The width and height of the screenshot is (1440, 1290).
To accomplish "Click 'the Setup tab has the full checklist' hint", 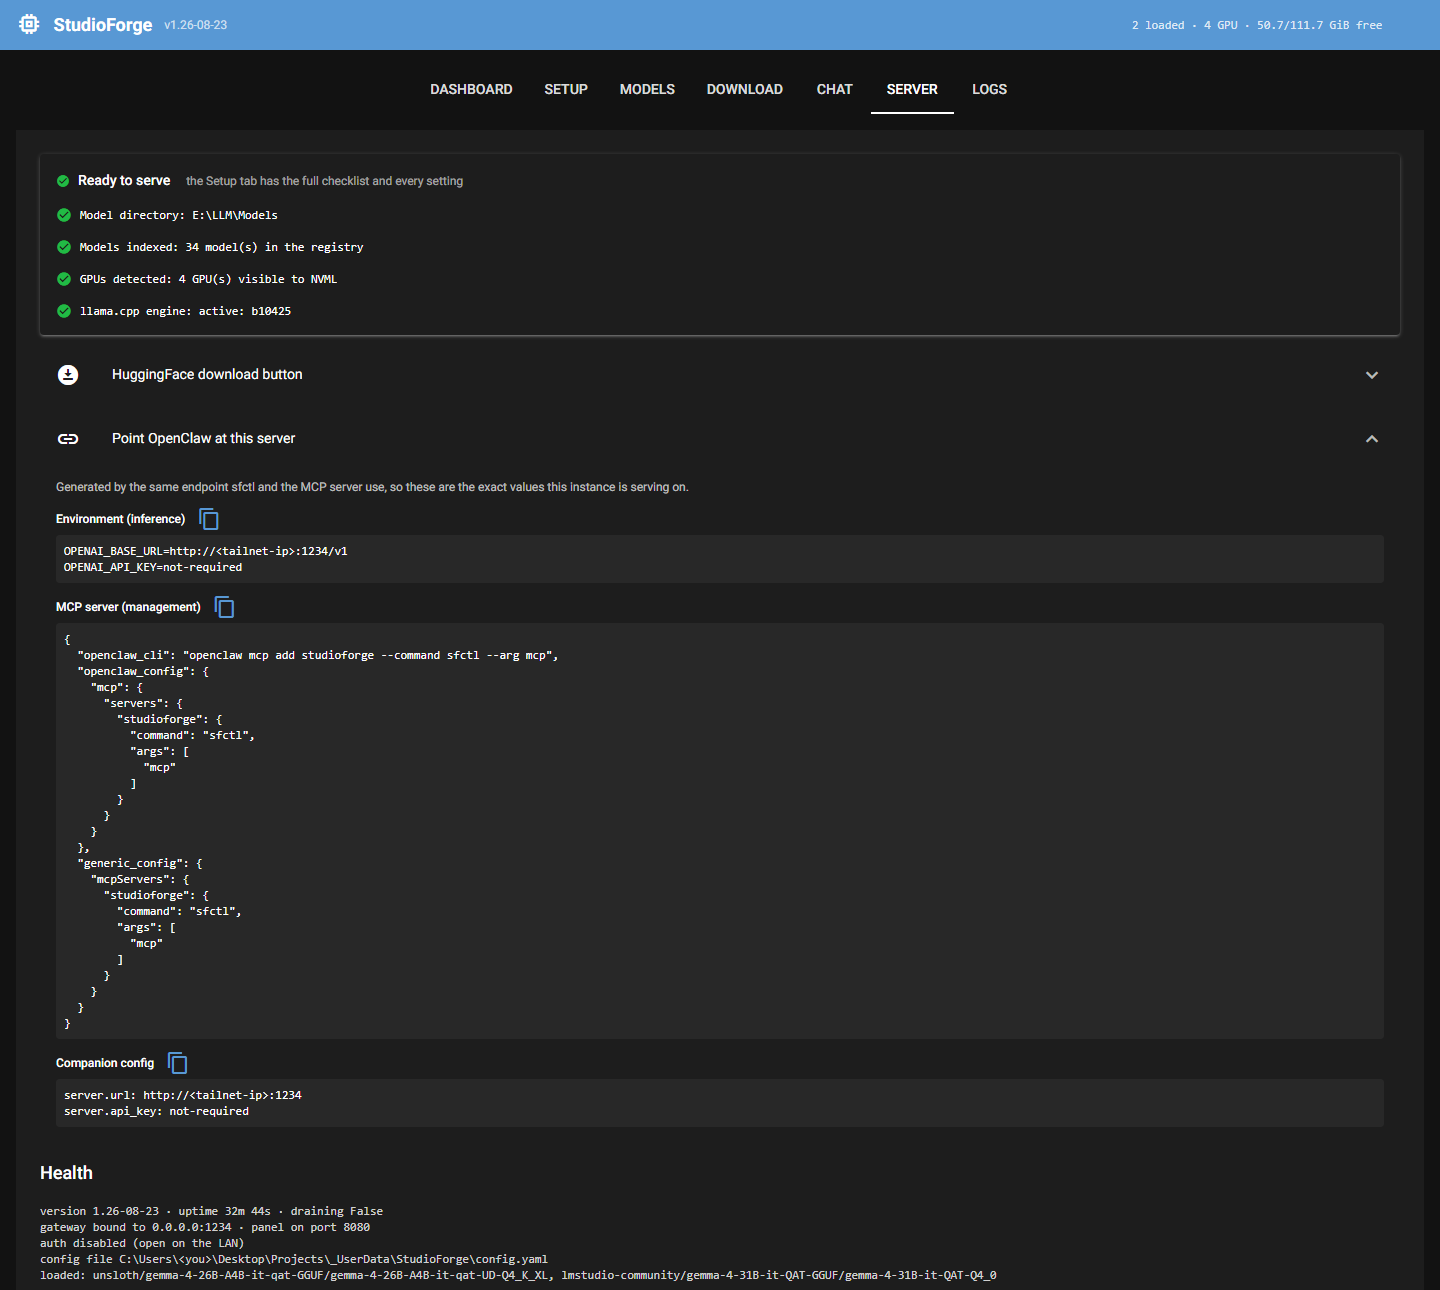I will coord(324,181).
